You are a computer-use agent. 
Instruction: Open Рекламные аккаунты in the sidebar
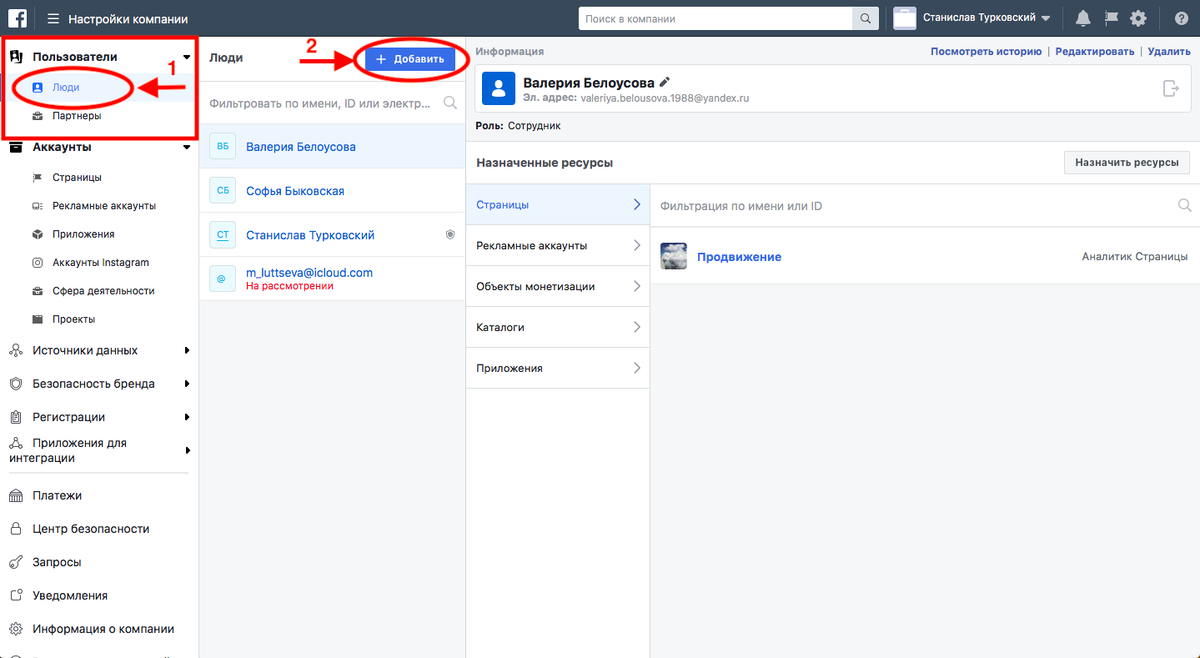click(x=104, y=205)
